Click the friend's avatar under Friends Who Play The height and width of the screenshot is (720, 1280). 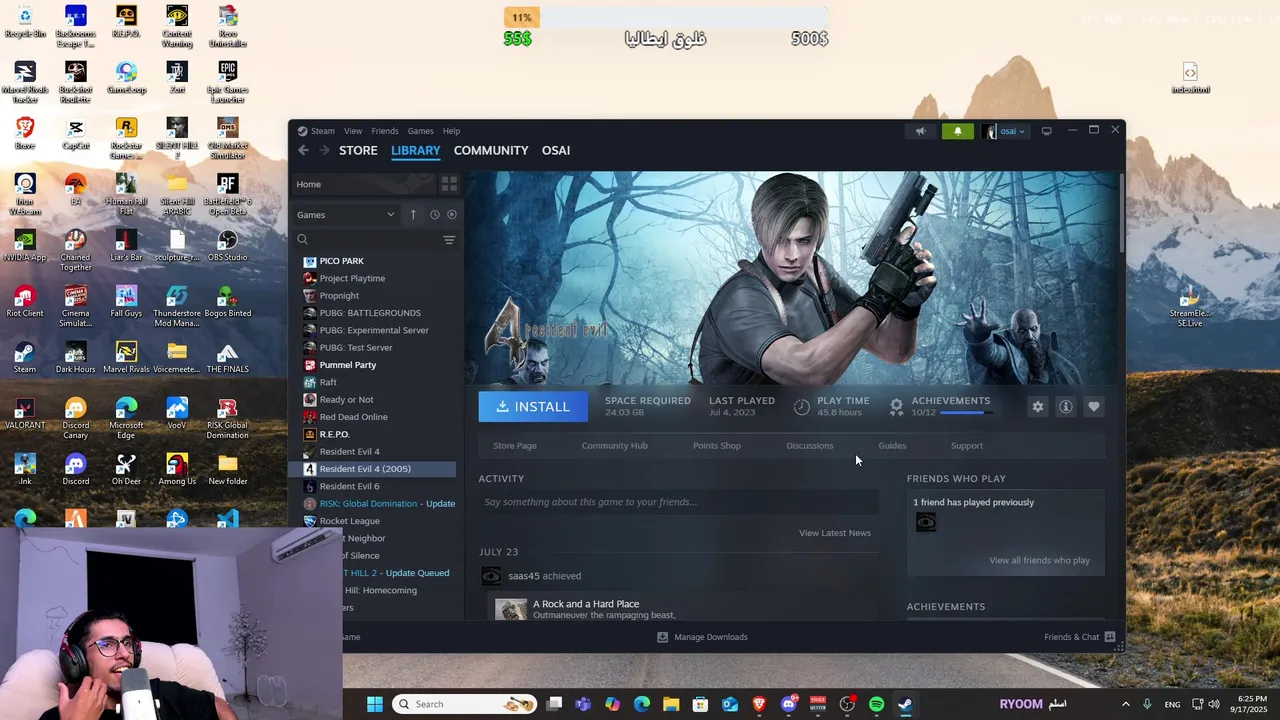(x=926, y=522)
